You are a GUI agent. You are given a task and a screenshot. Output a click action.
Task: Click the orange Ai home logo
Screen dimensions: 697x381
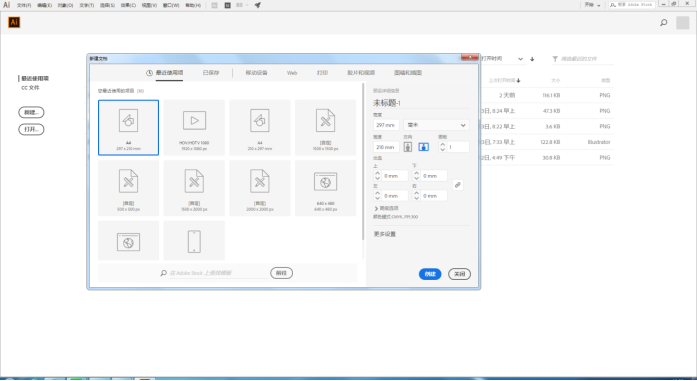[x=14, y=22]
